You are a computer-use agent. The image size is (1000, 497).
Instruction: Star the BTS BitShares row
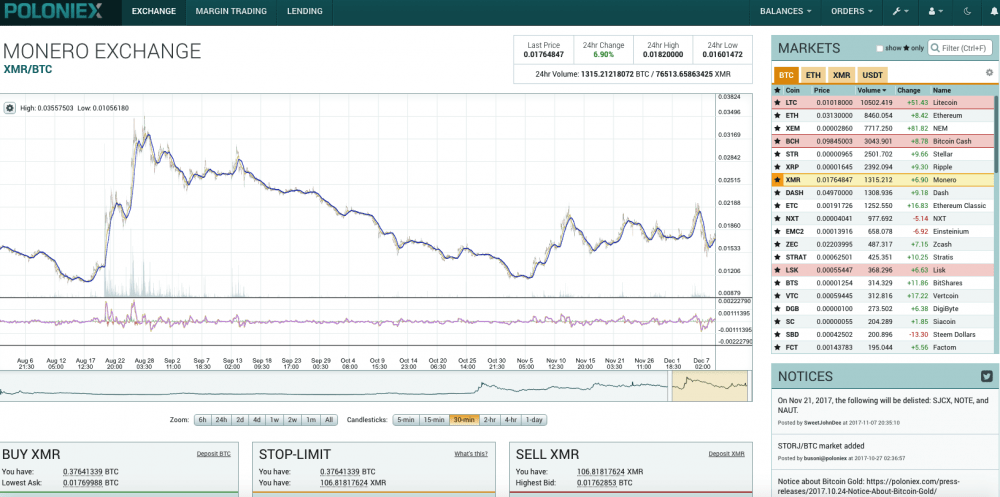777,283
